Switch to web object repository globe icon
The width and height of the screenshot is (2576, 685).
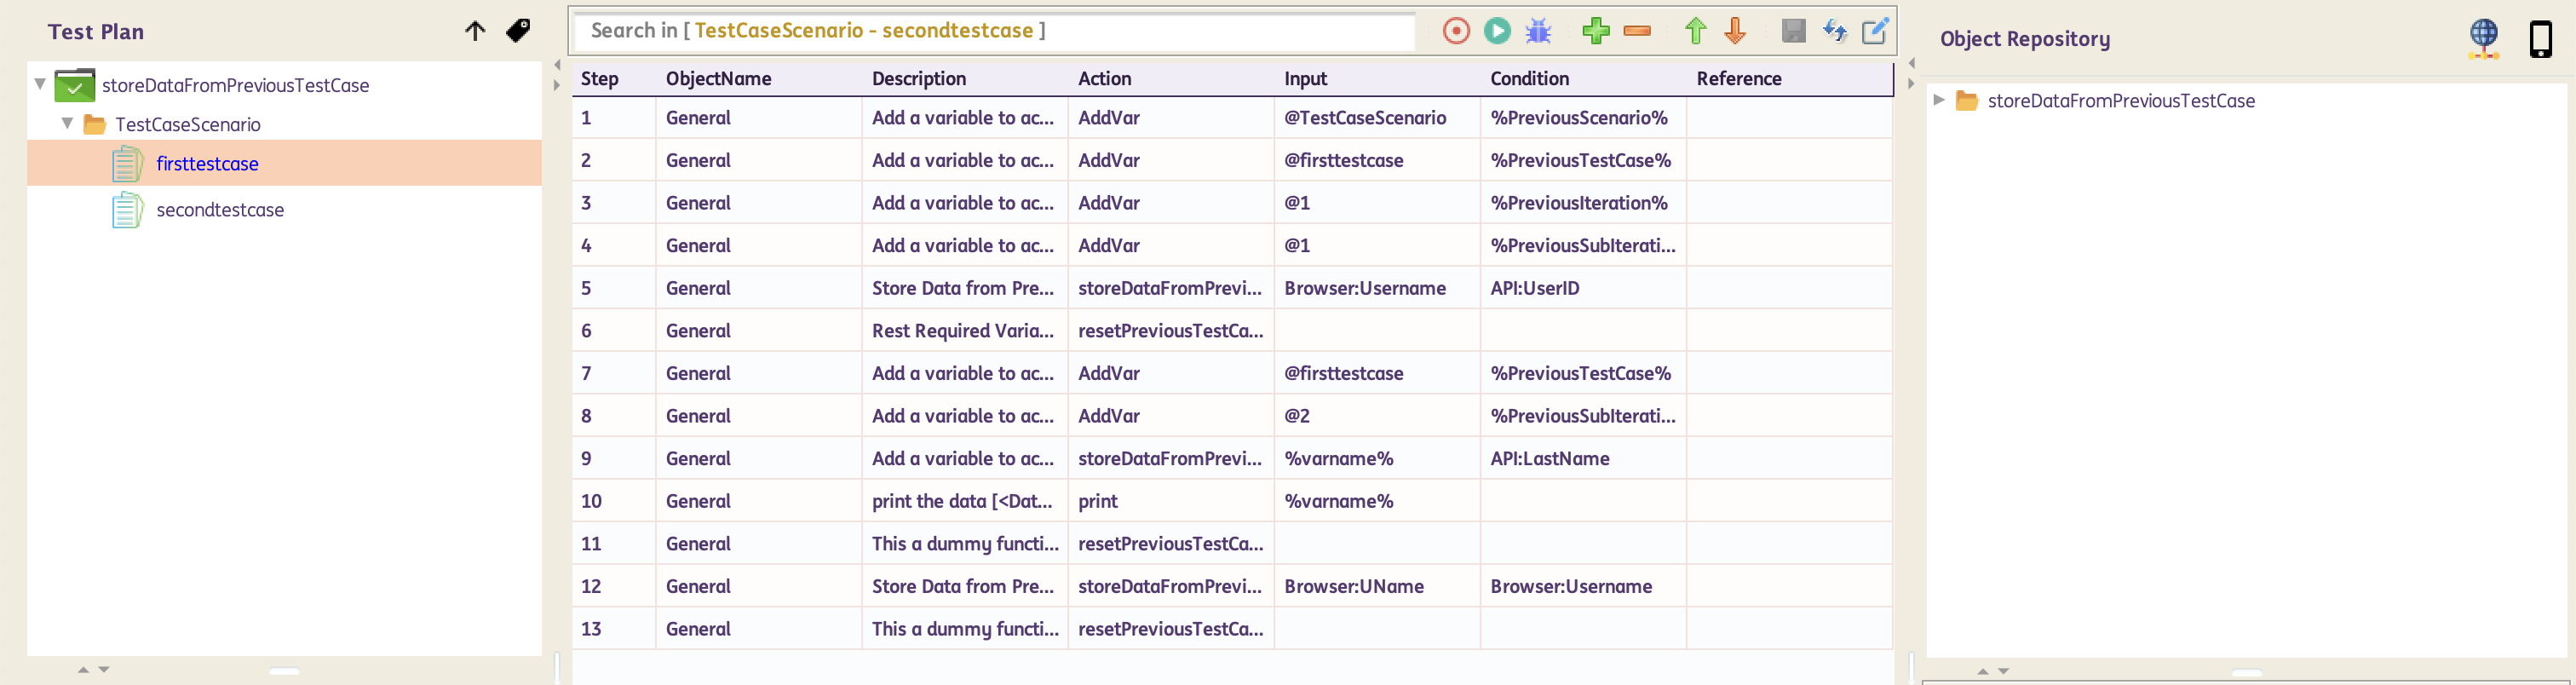2484,39
